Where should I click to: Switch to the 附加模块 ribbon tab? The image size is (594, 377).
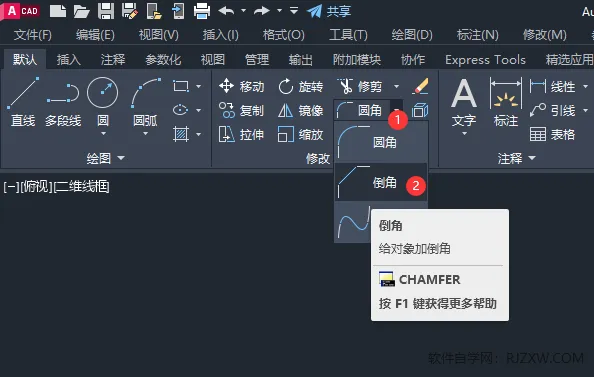pos(356,59)
